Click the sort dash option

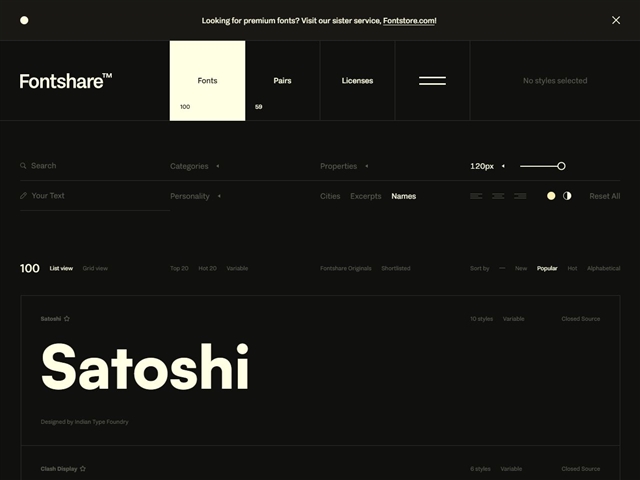tap(502, 268)
